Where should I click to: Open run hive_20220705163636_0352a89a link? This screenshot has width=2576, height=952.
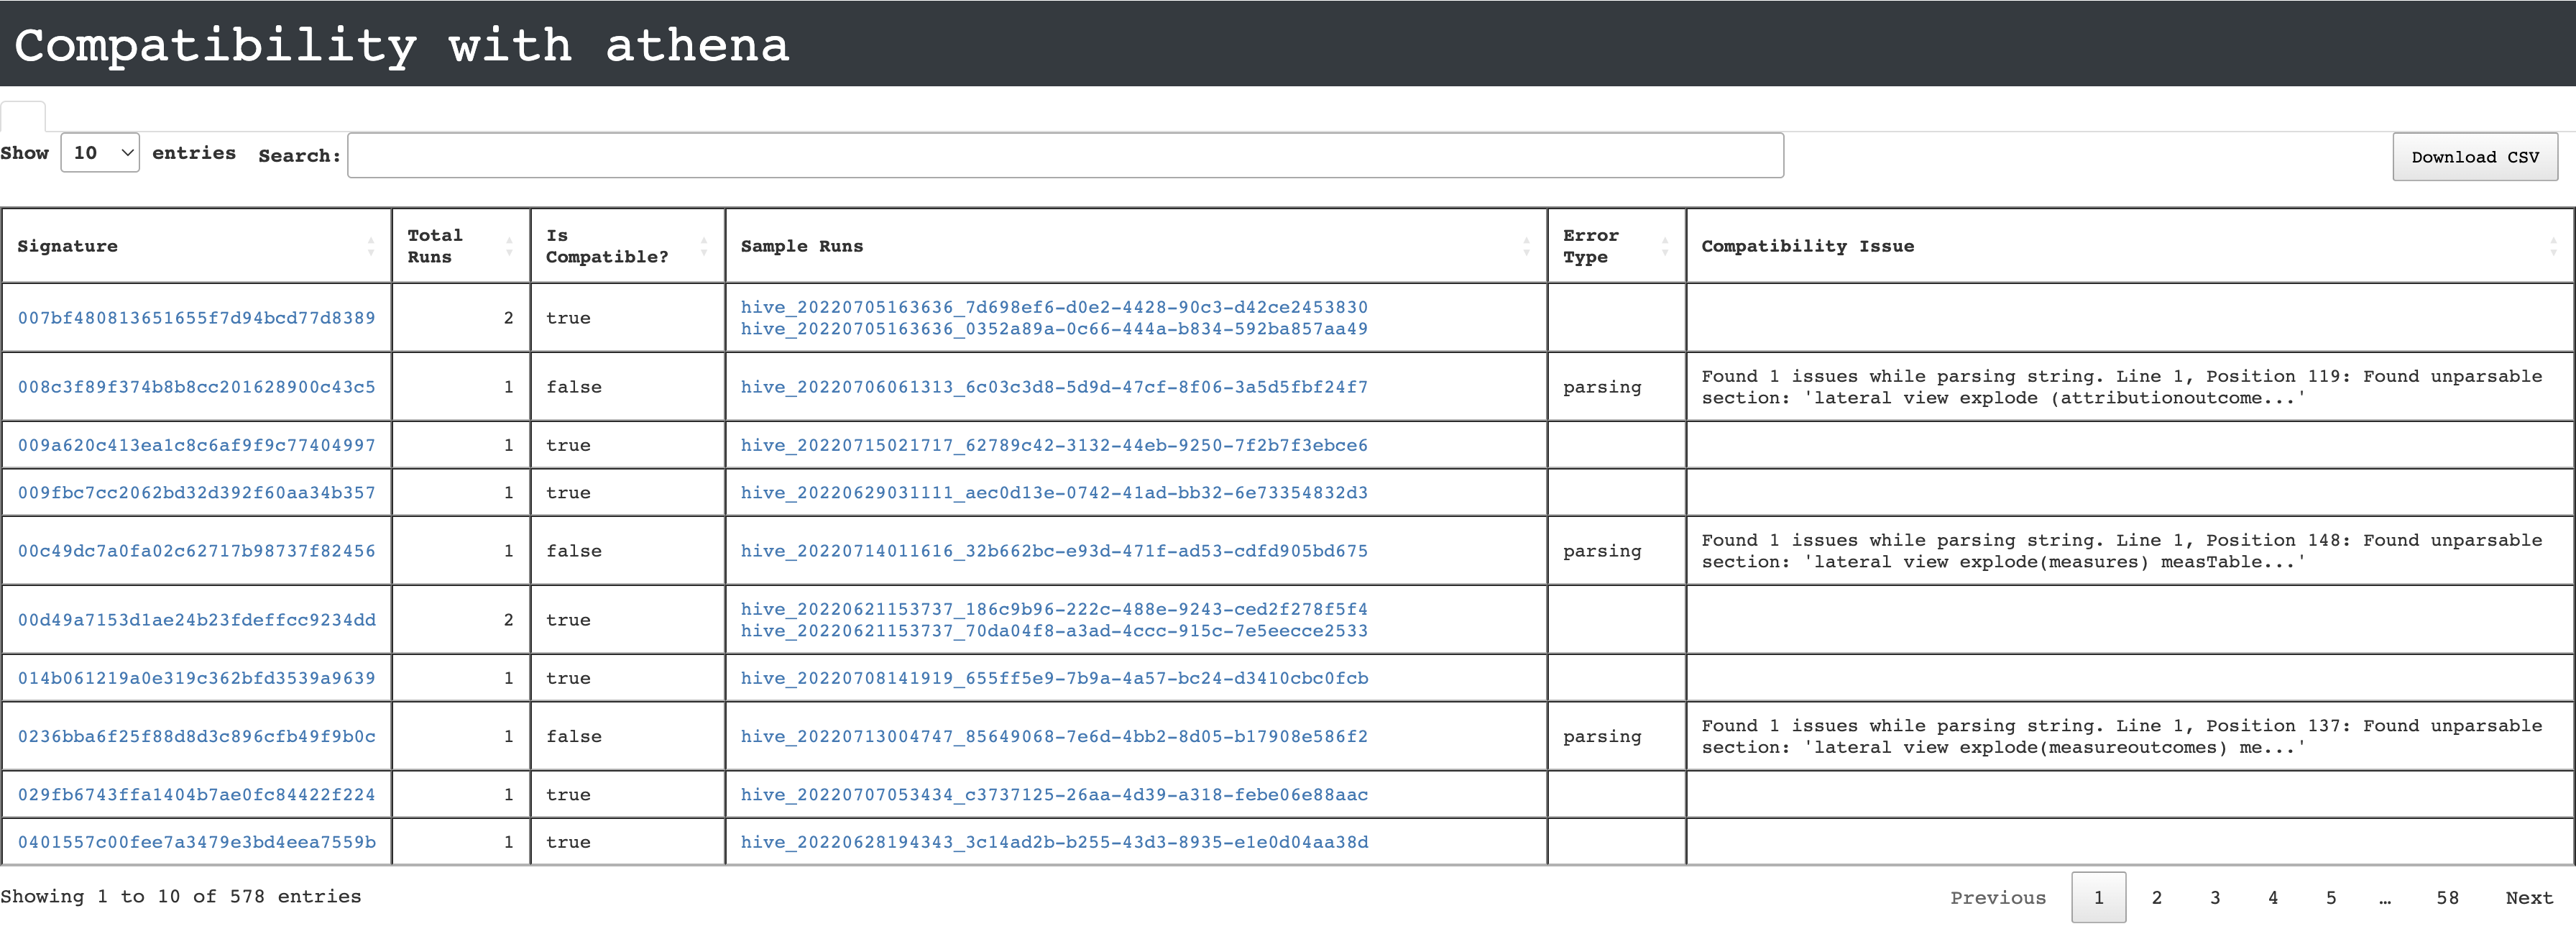coord(1054,329)
